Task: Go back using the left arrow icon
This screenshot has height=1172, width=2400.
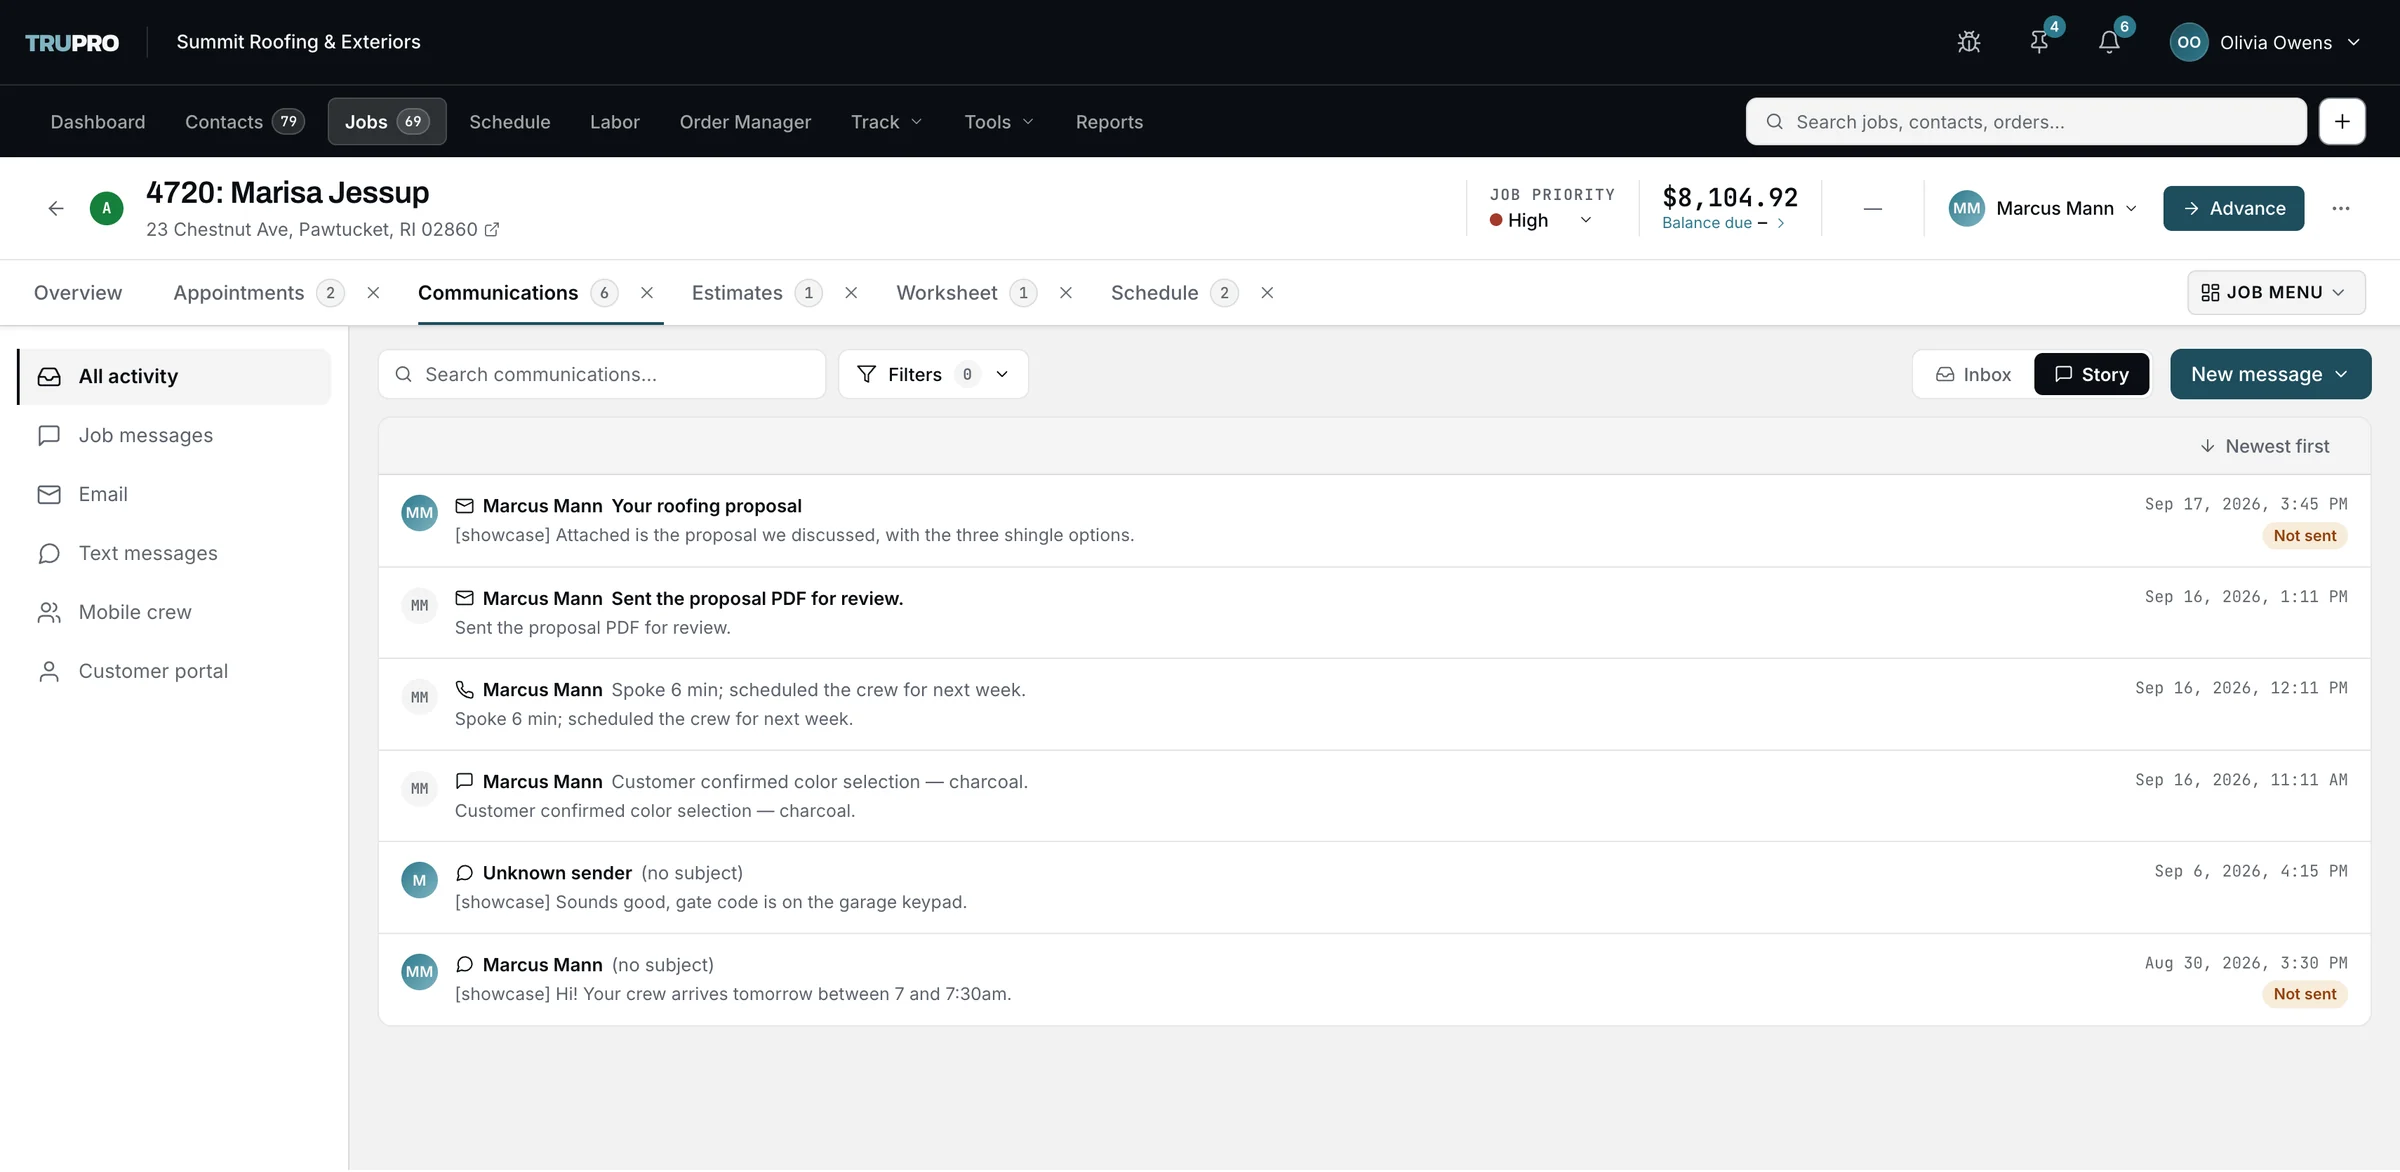Action: 56,208
